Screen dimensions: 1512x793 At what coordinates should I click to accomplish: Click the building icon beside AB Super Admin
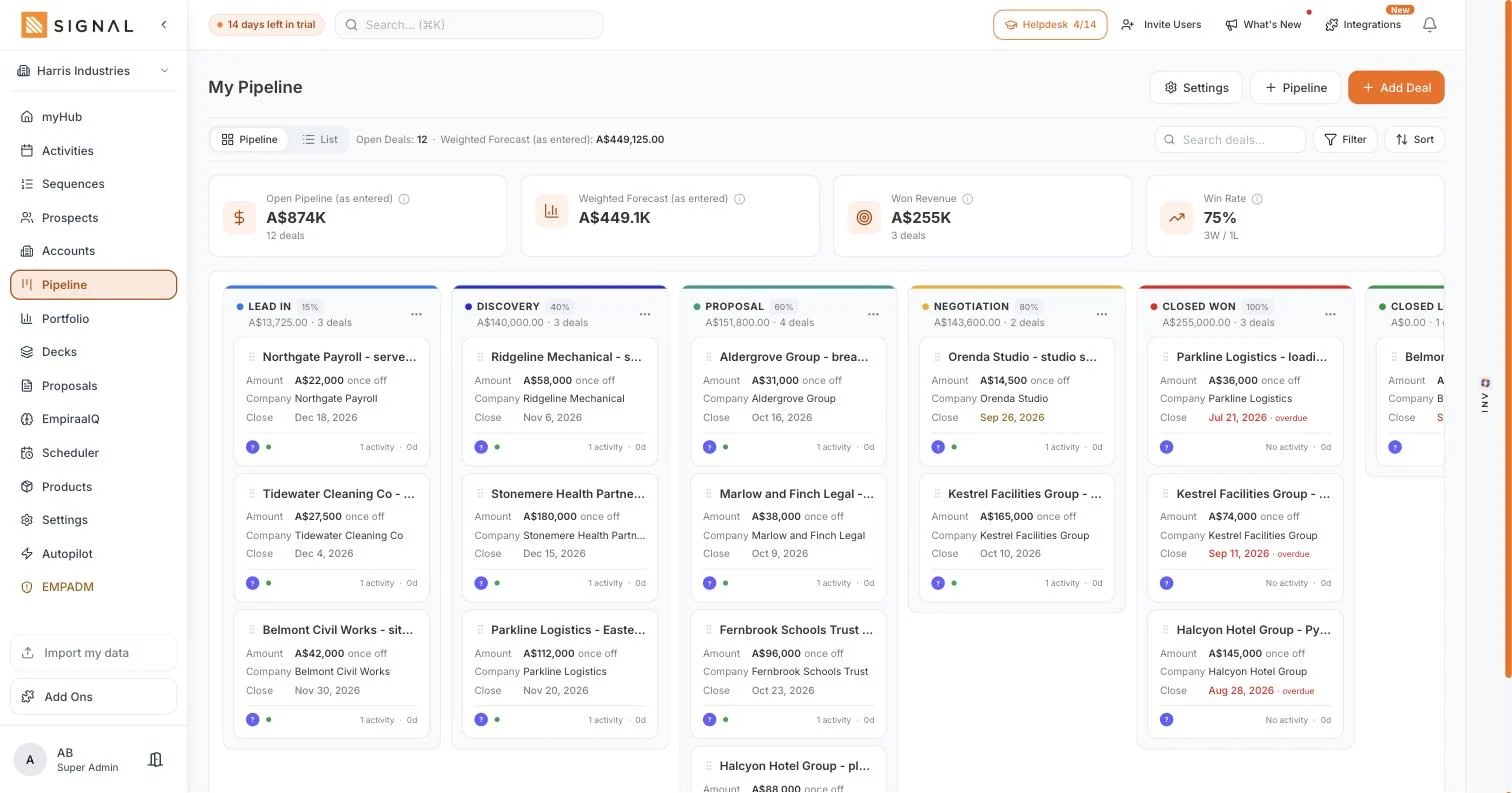pos(155,760)
